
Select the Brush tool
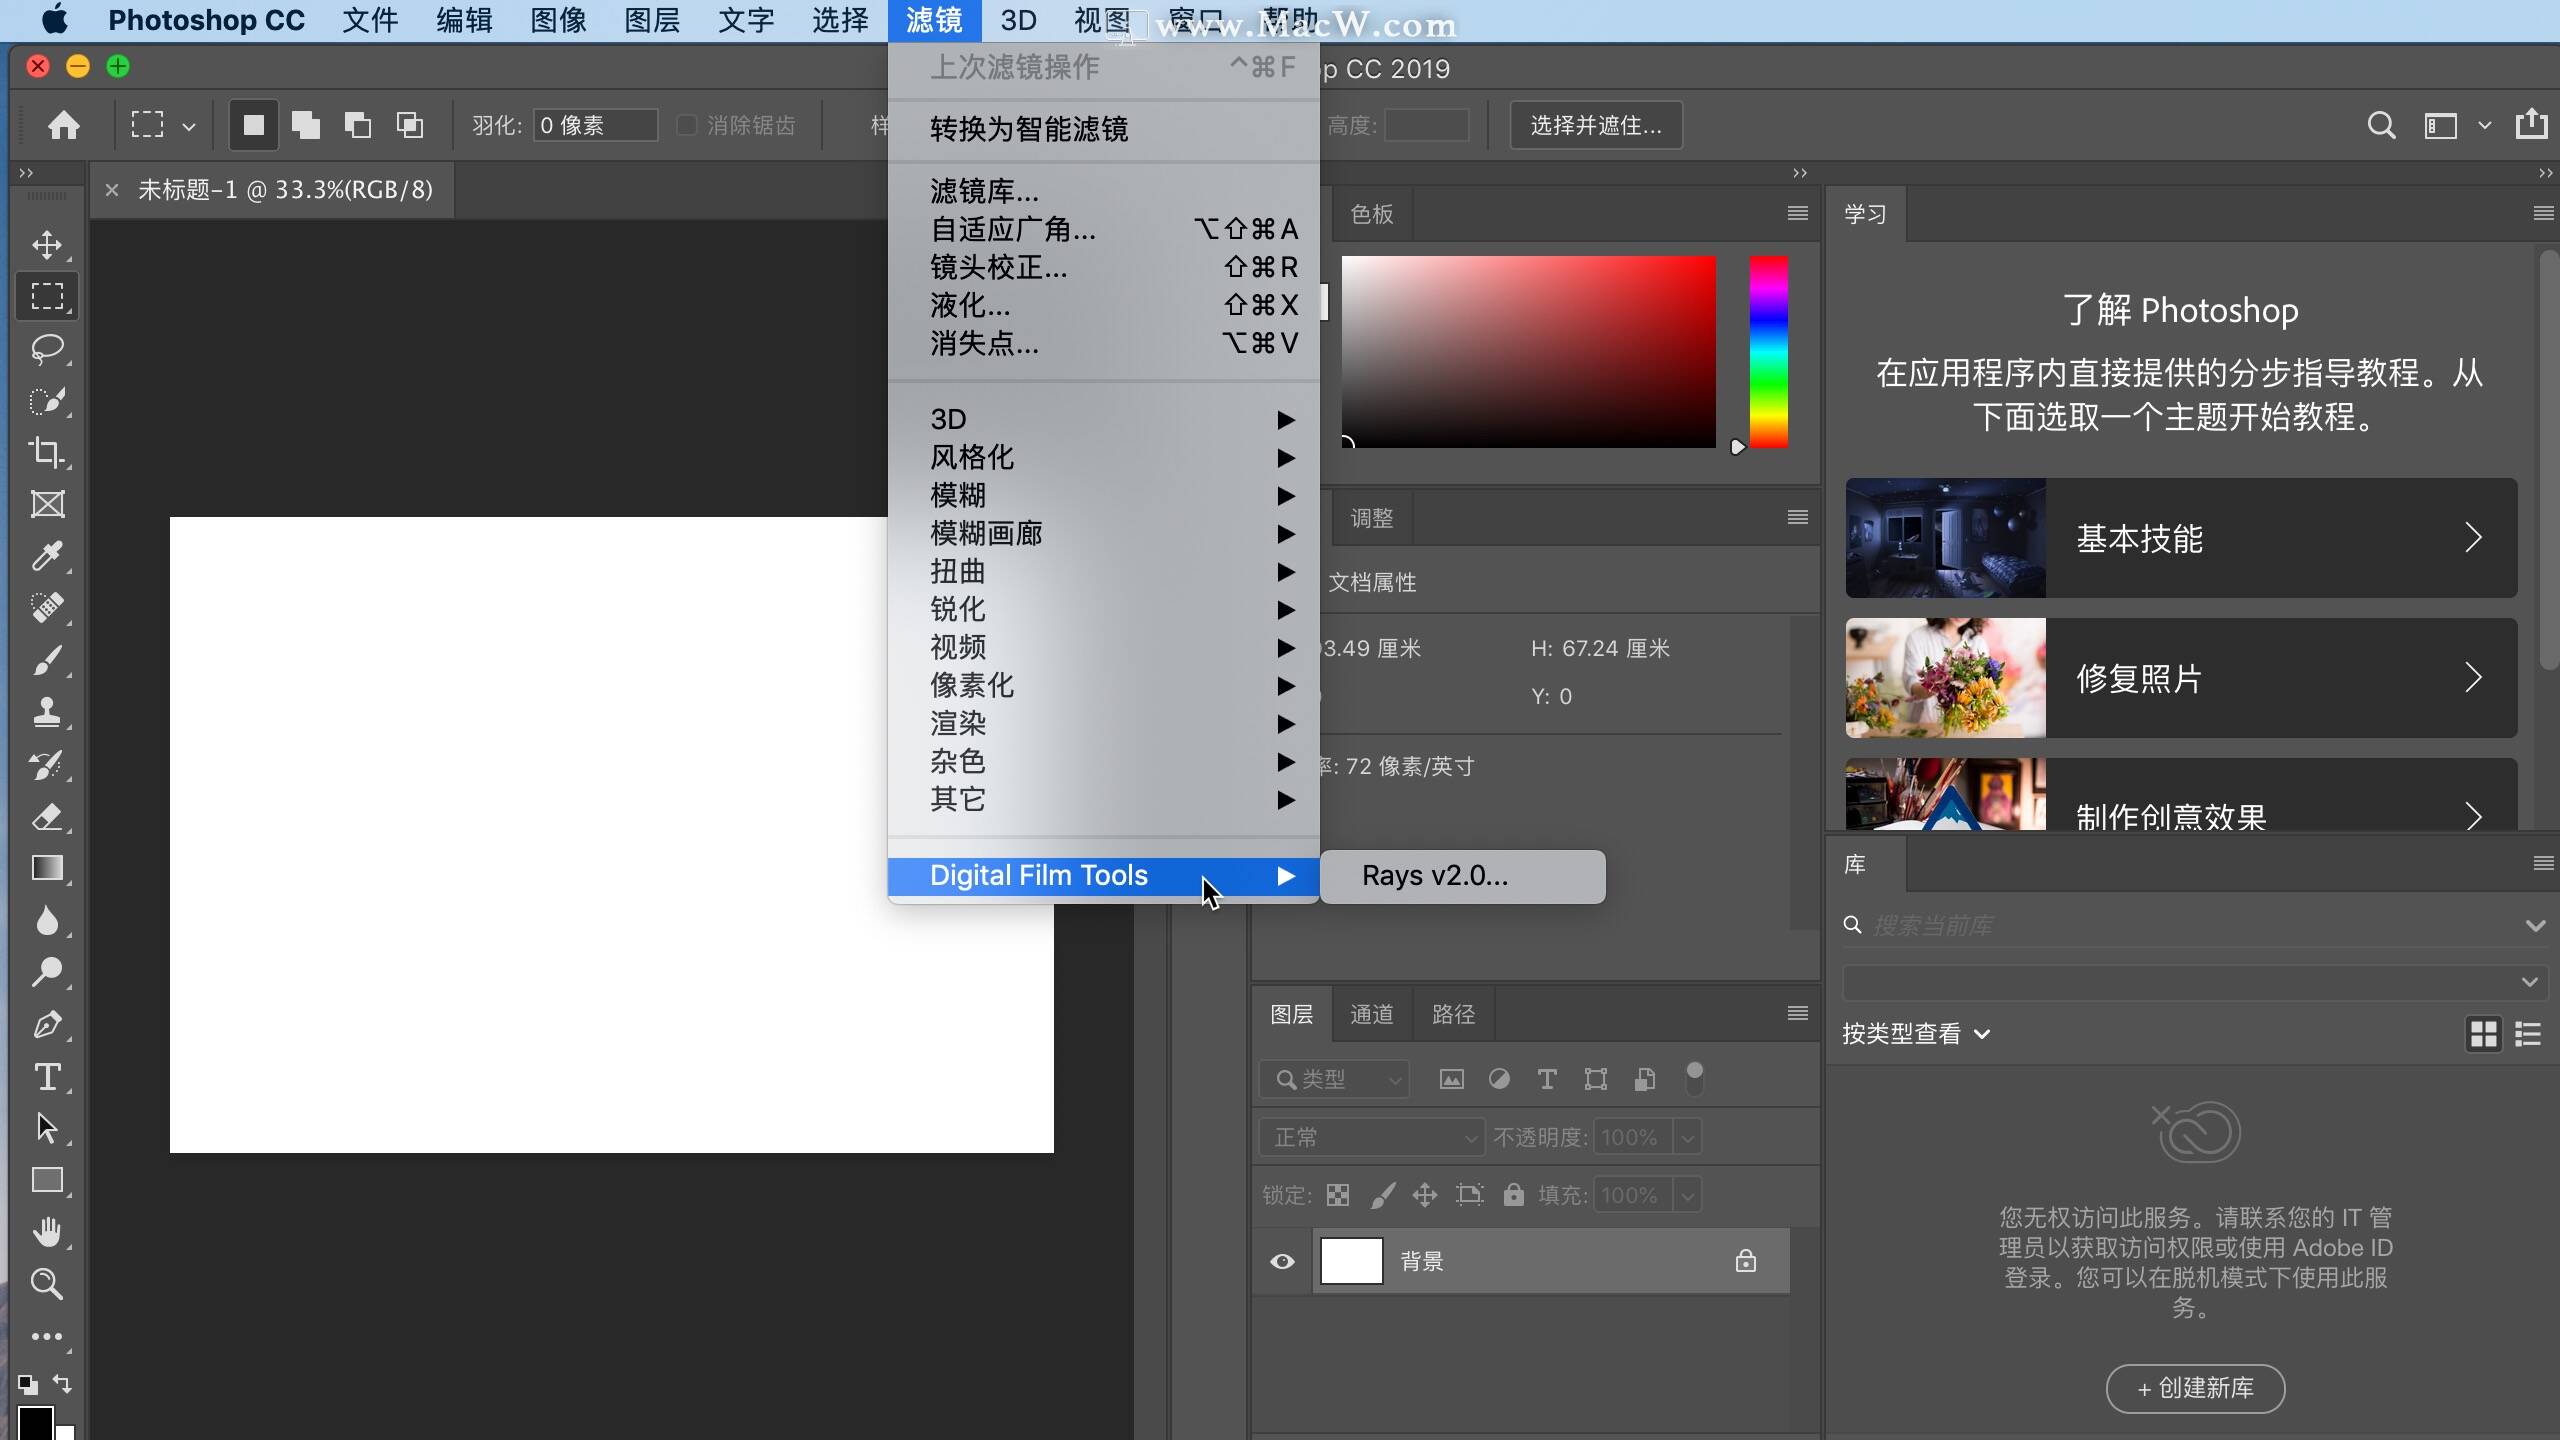(x=47, y=660)
